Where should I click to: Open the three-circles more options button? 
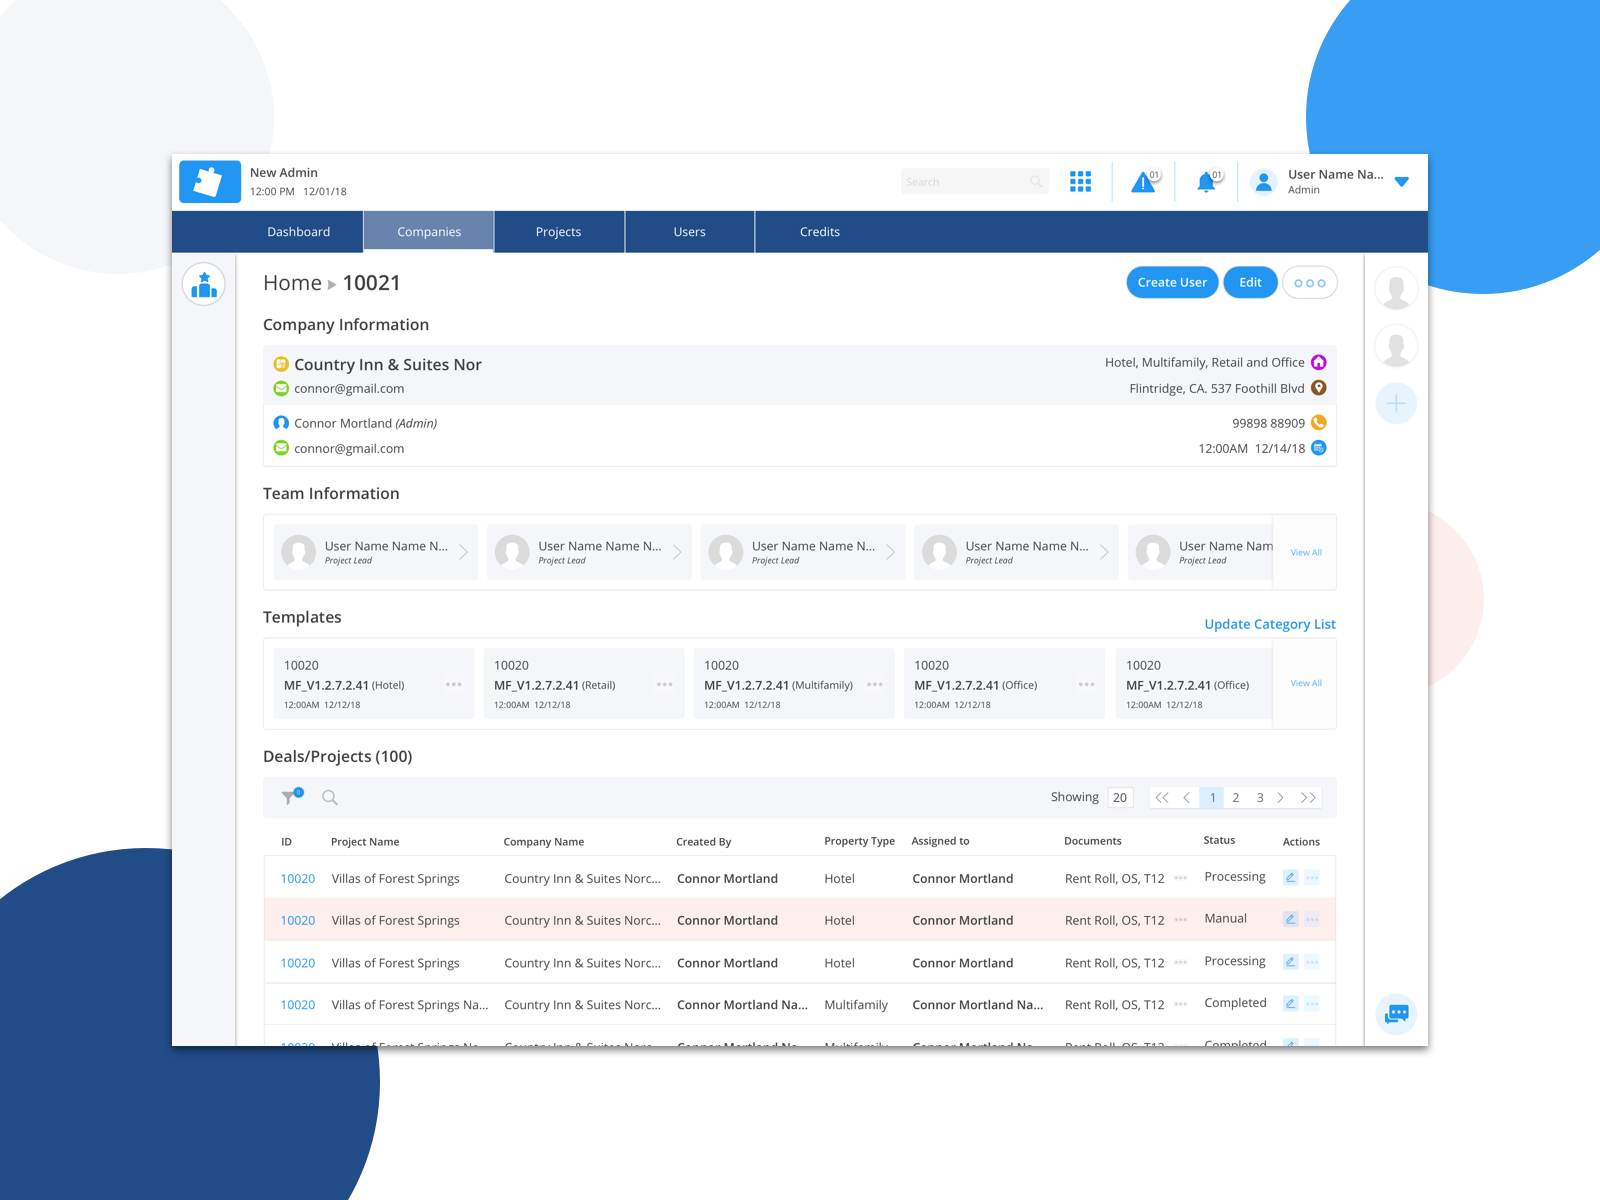(x=1310, y=283)
